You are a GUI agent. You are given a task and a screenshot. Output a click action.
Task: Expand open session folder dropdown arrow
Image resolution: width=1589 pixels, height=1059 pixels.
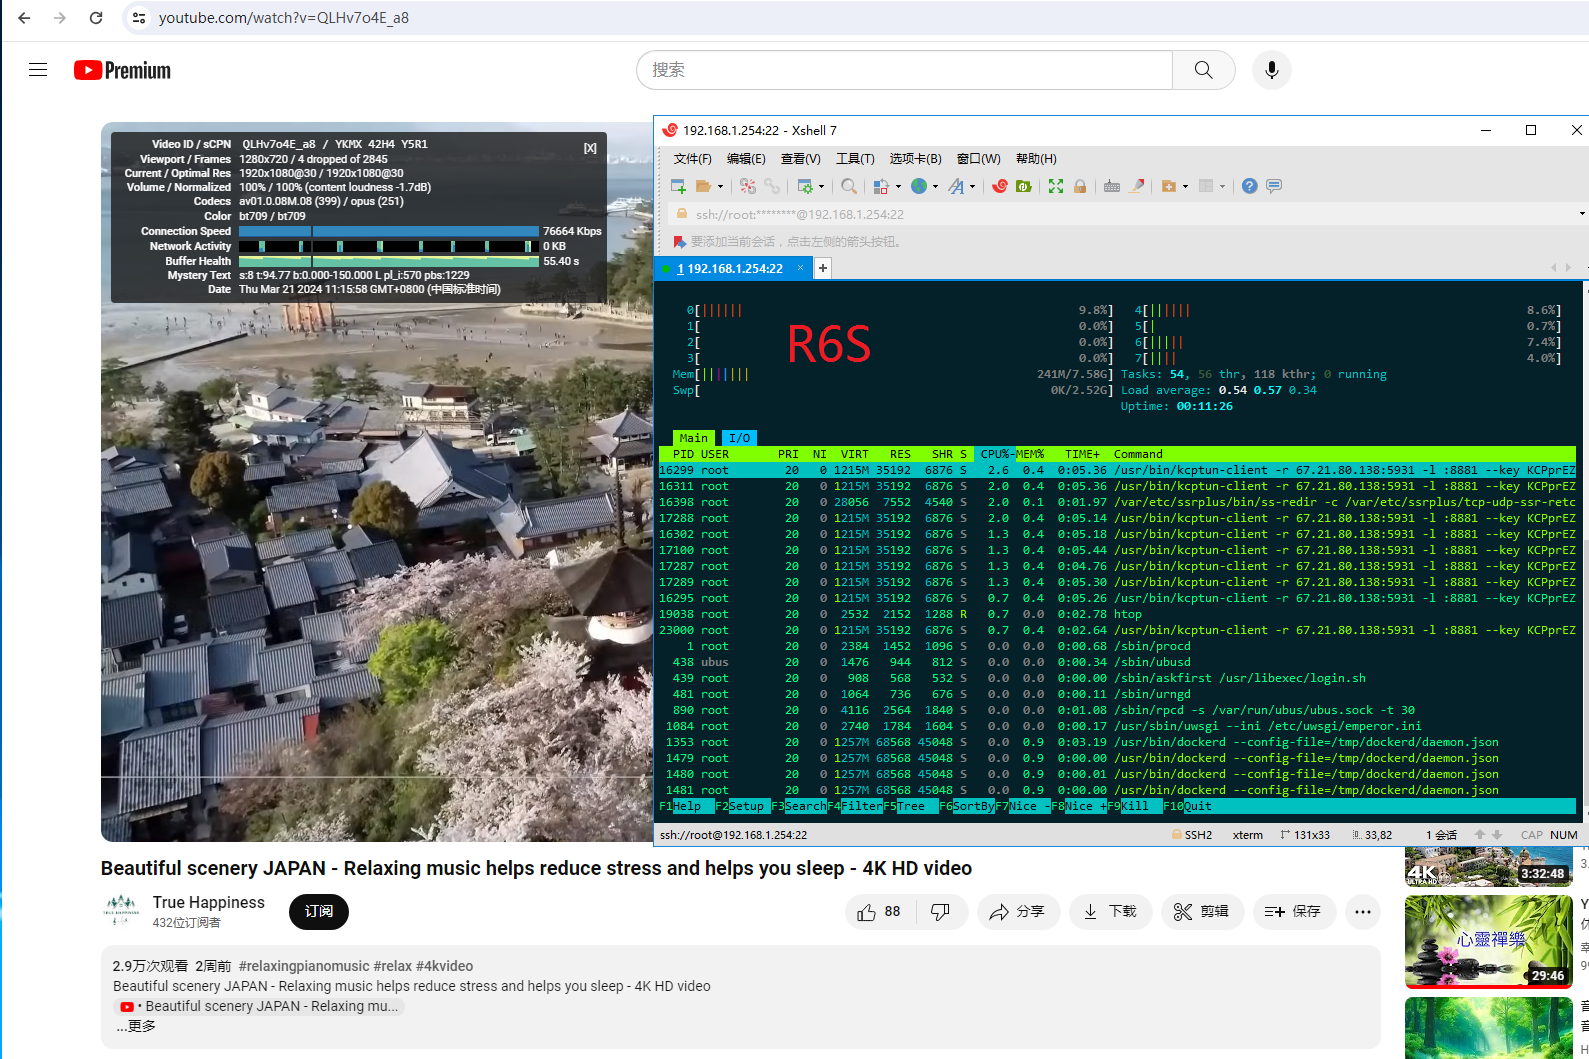click(x=720, y=186)
